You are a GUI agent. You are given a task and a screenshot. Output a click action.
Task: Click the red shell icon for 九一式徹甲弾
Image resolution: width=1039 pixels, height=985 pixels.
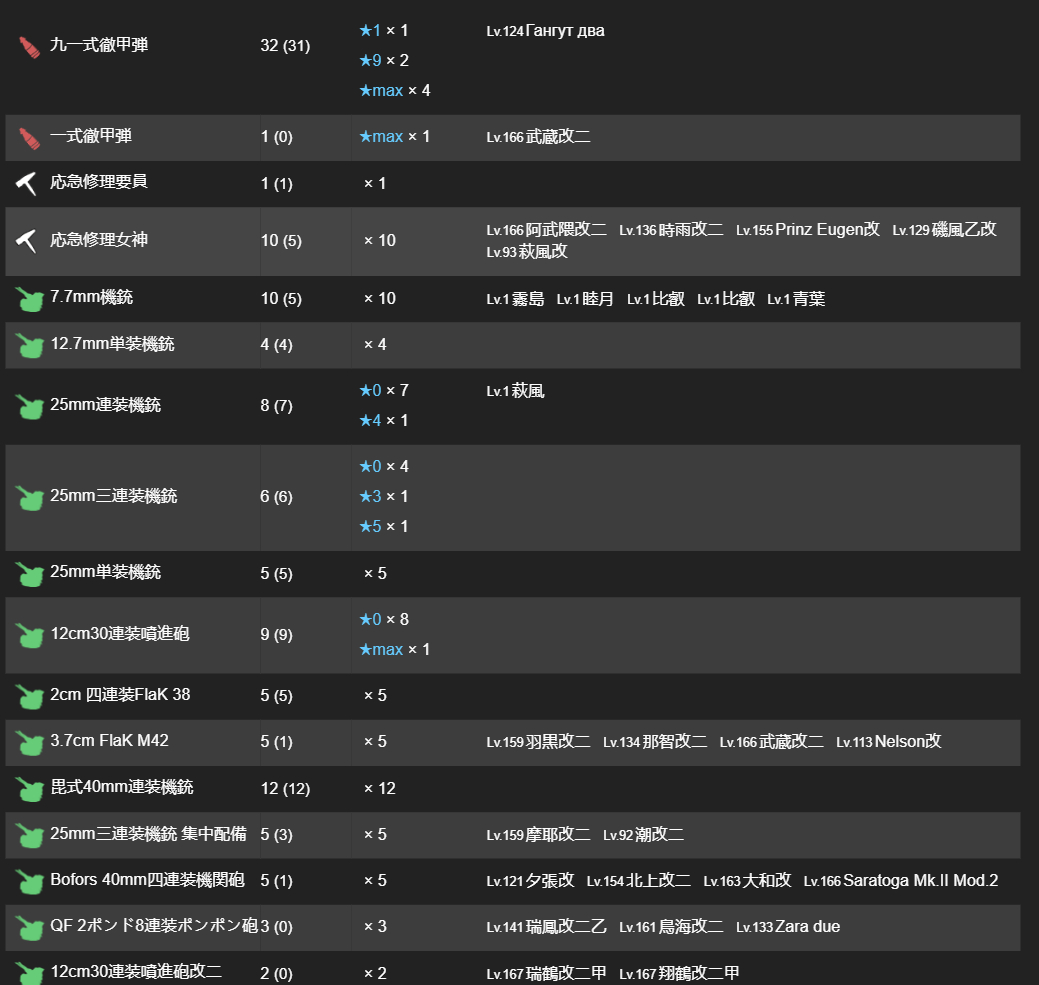point(29,47)
